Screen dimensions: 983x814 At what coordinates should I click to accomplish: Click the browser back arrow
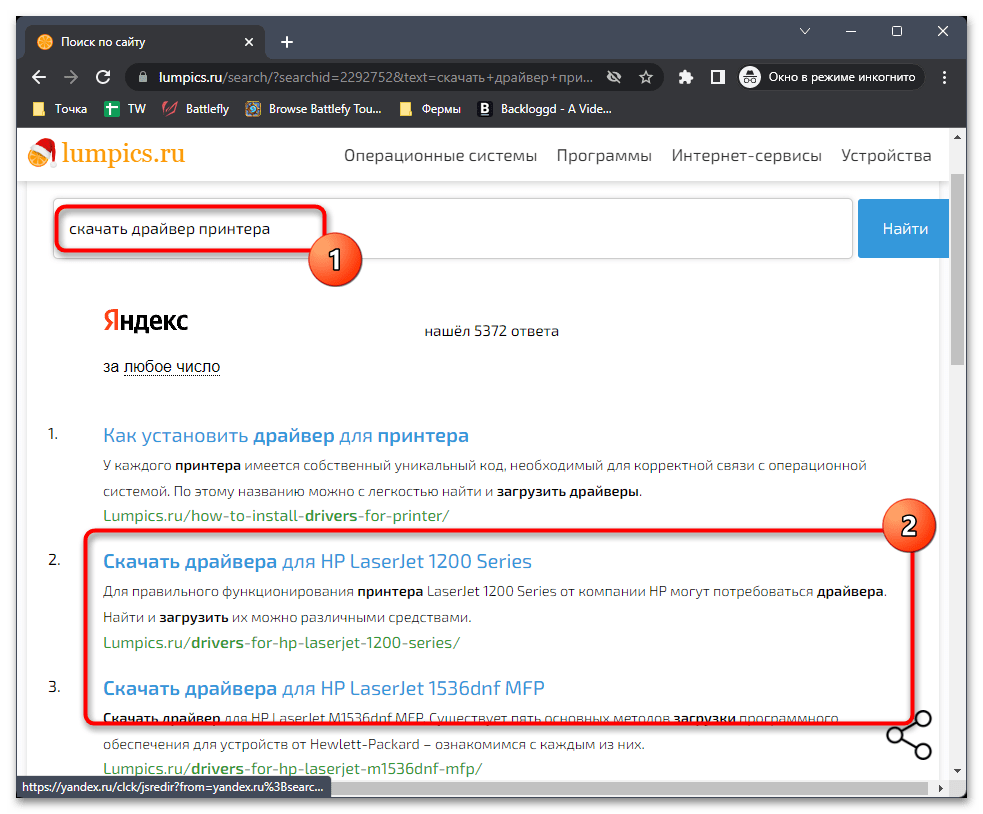[x=39, y=77]
